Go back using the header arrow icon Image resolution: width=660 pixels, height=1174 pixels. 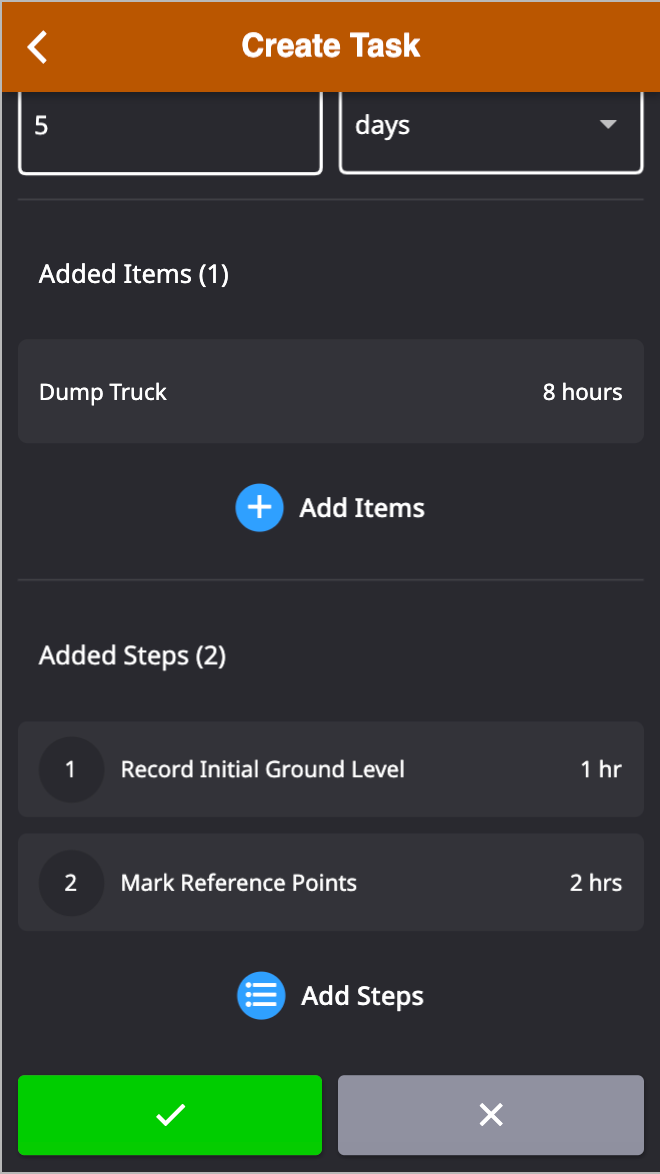(37, 46)
